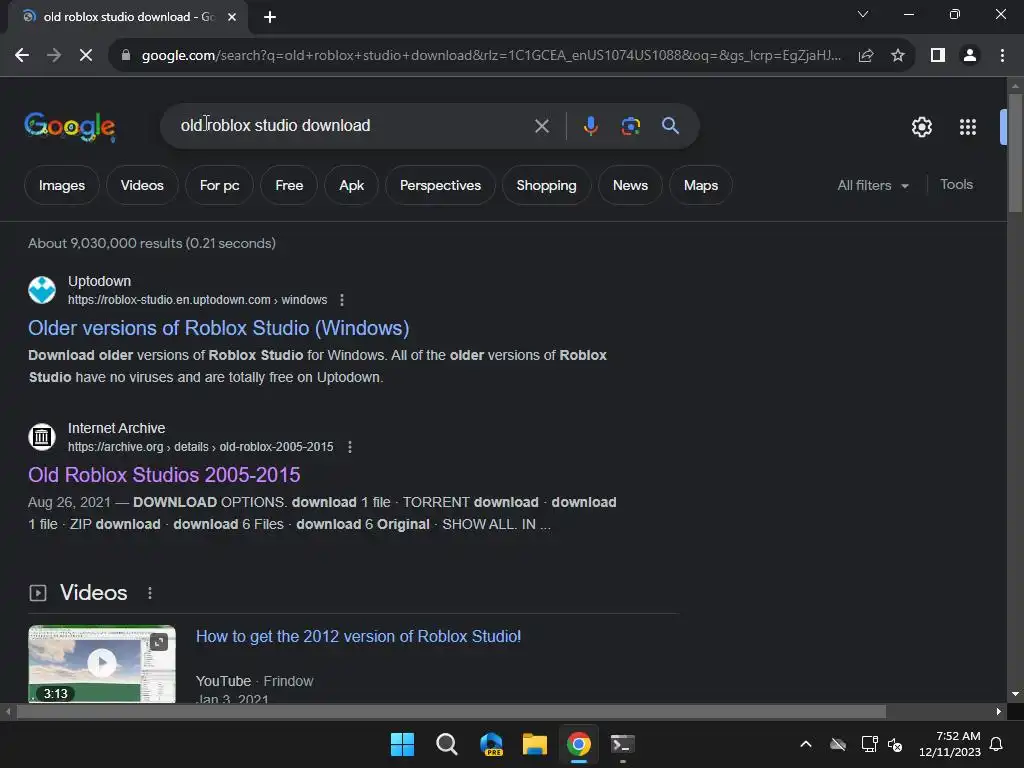Viewport: 1024px width, 768px height.
Task: Go back to the previous page
Action: point(22,56)
